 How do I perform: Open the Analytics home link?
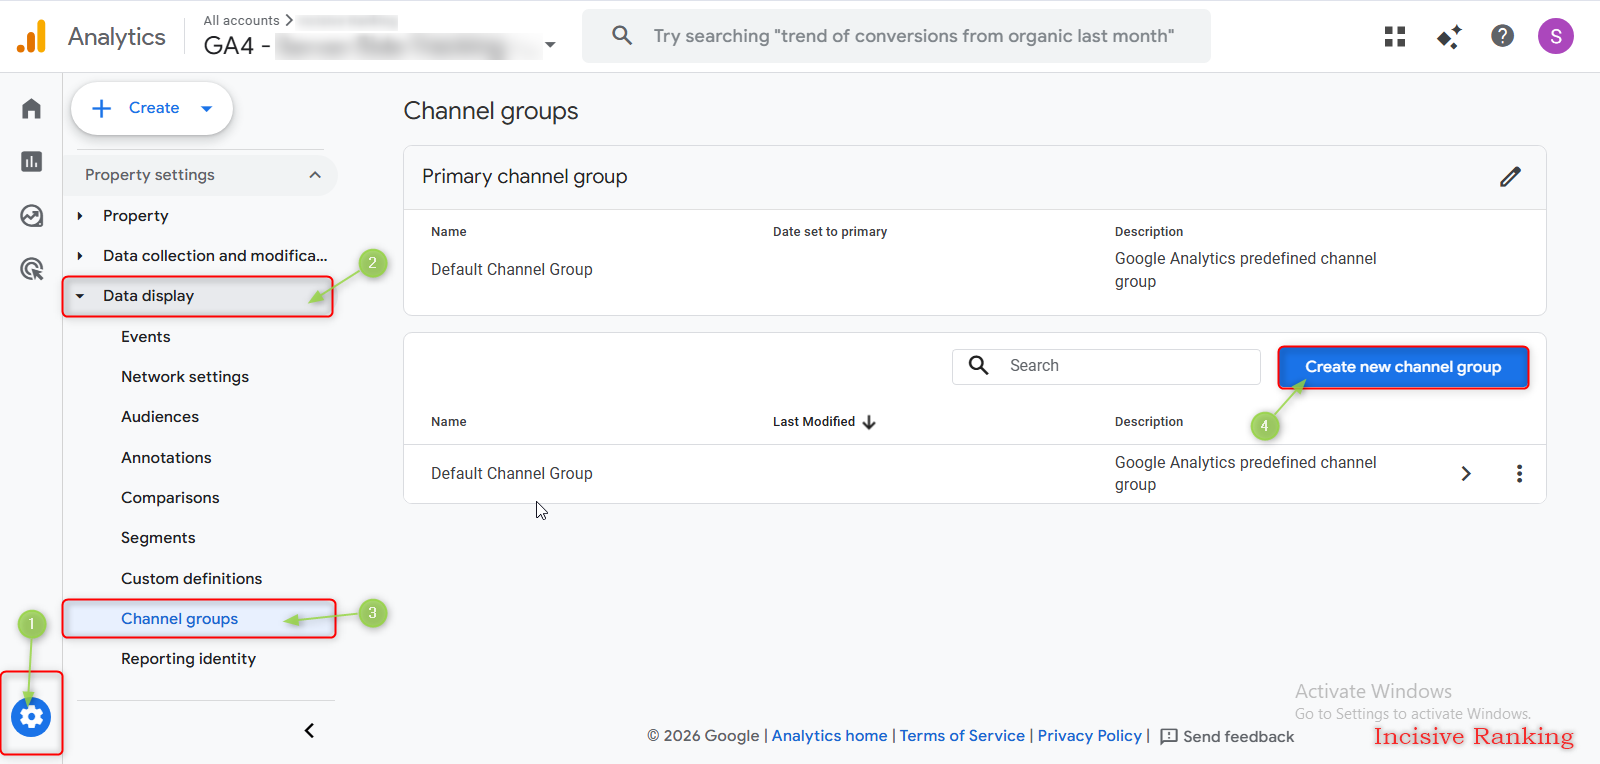pos(829,736)
